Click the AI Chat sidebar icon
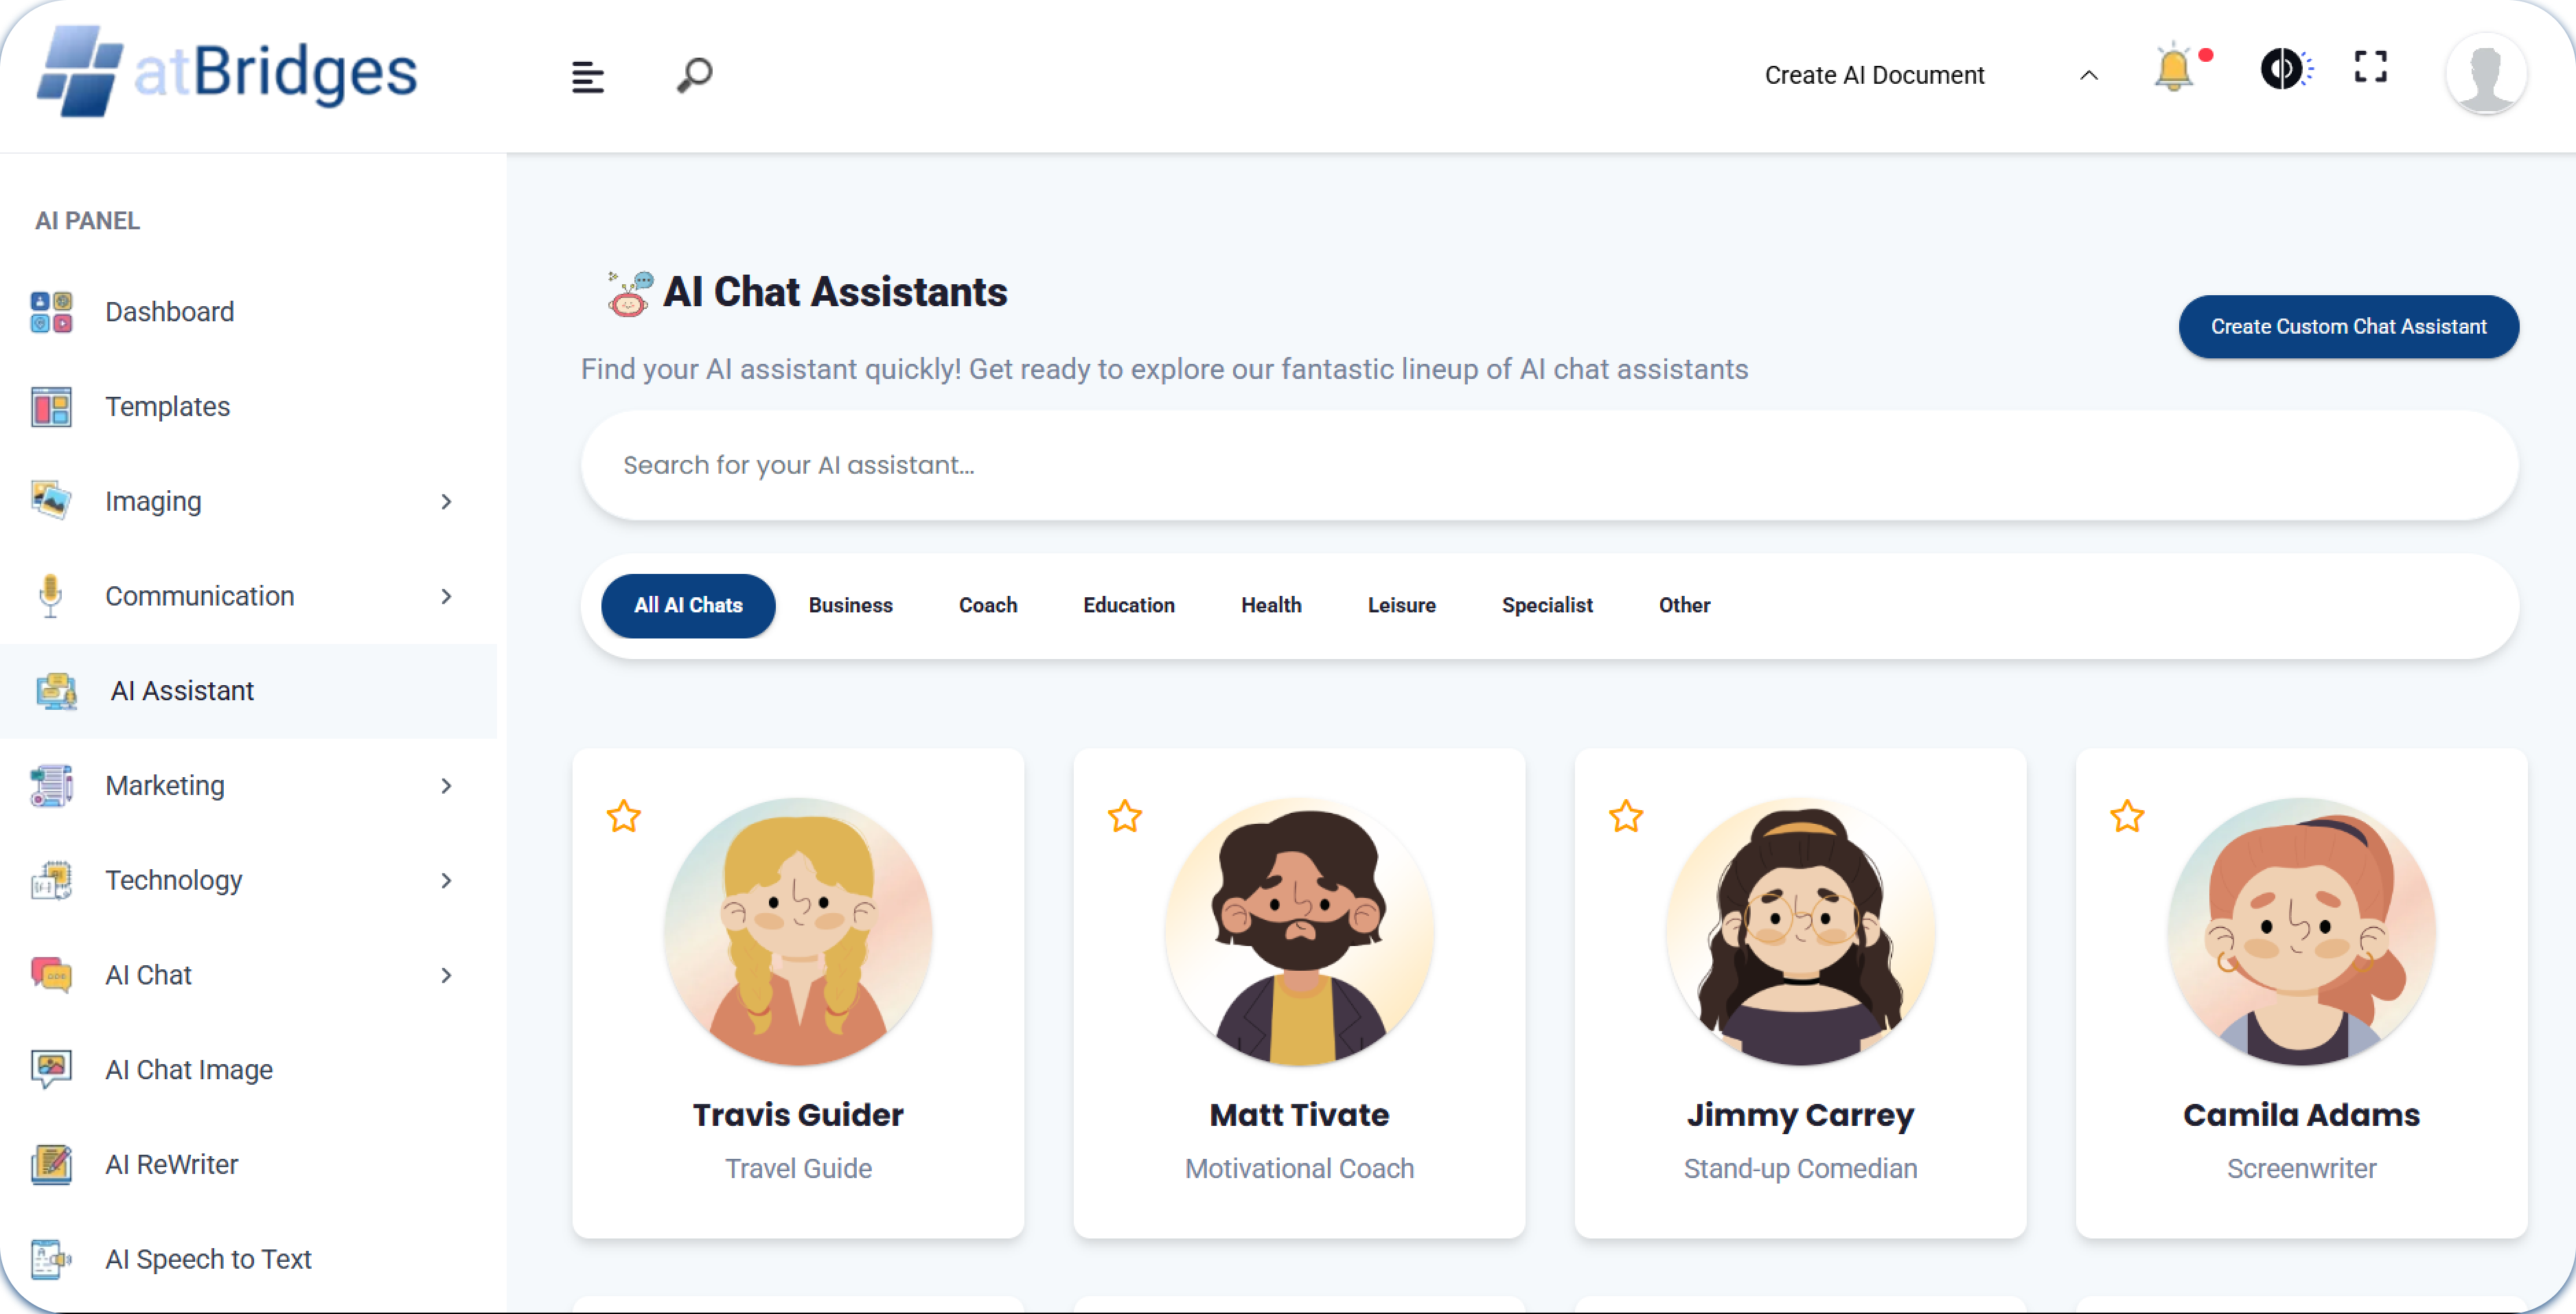The width and height of the screenshot is (2576, 1314). point(50,975)
